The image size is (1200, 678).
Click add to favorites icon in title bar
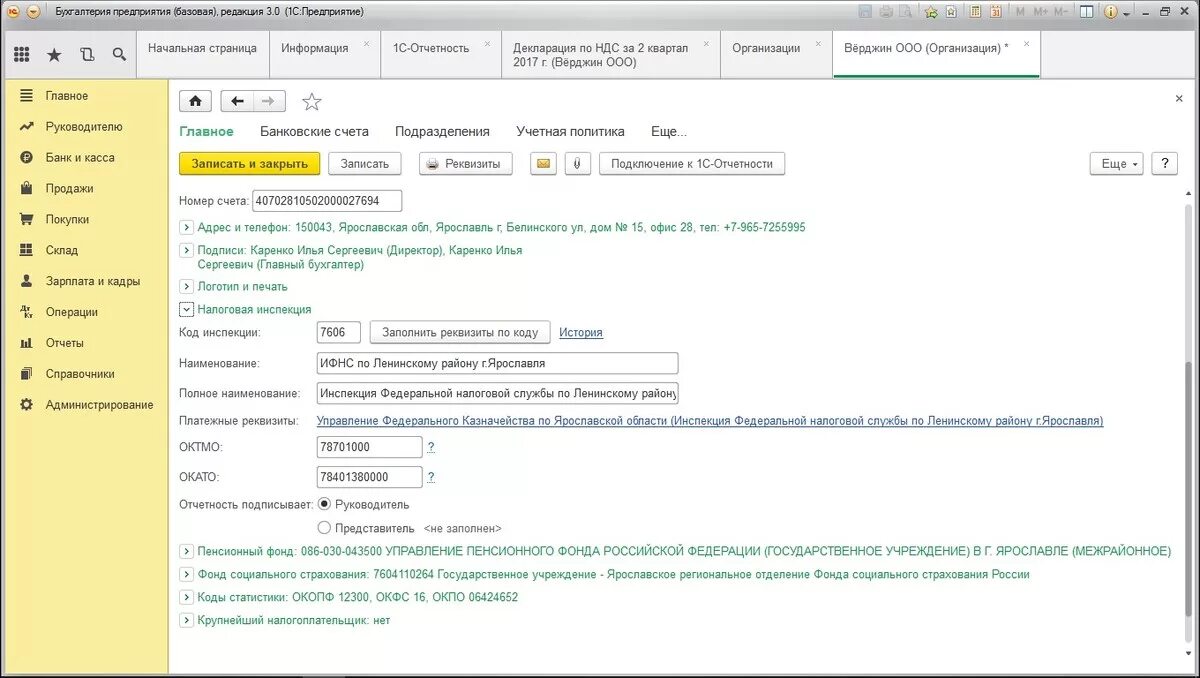(x=931, y=12)
